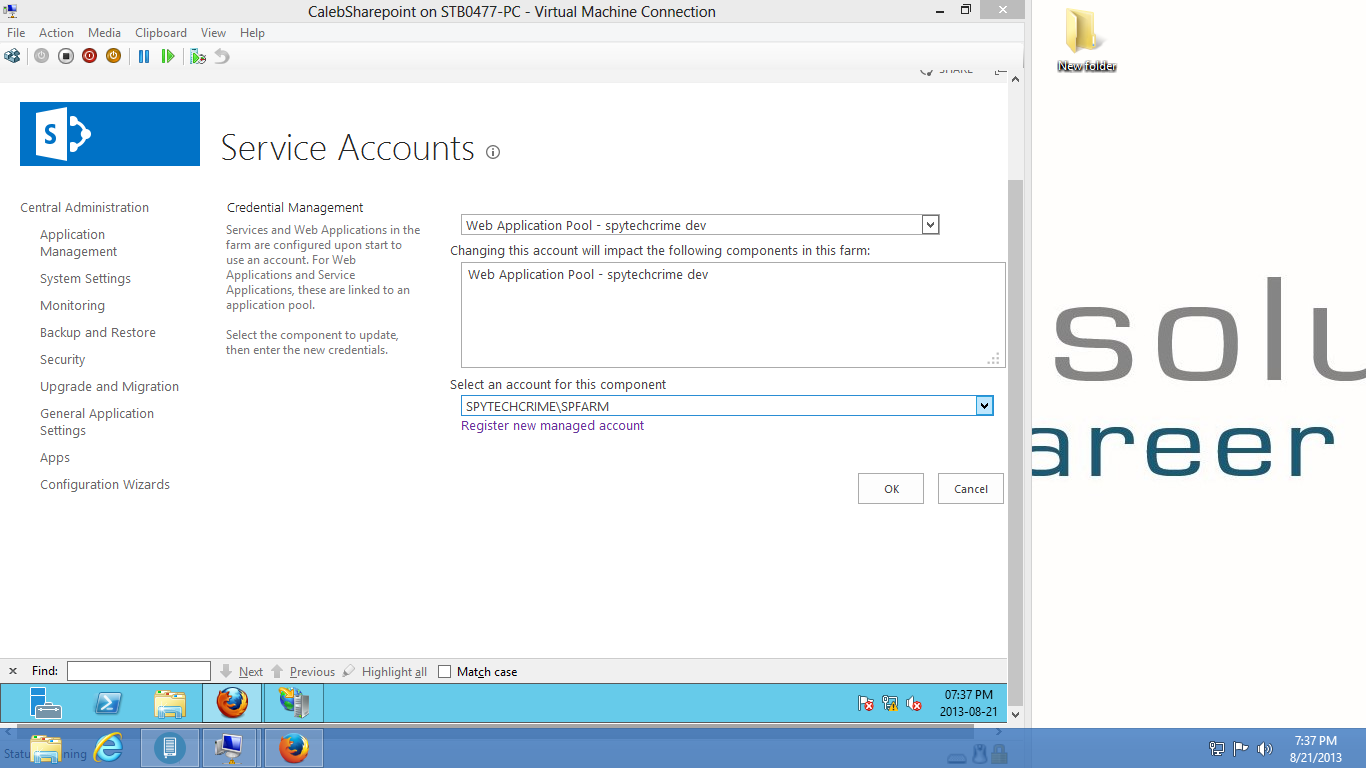Image resolution: width=1366 pixels, height=768 pixels.
Task: Open the Action menu
Action: coord(56,33)
